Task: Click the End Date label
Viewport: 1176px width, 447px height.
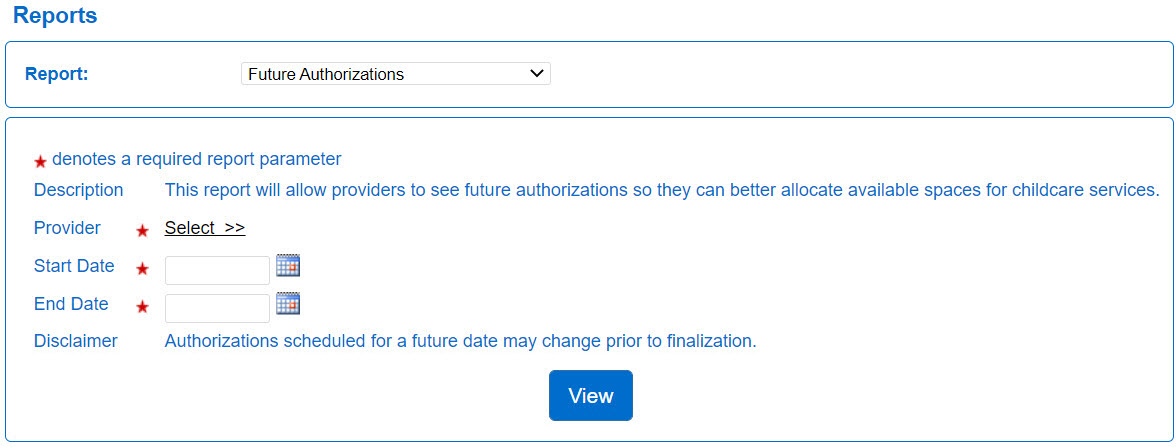Action: click(x=71, y=304)
